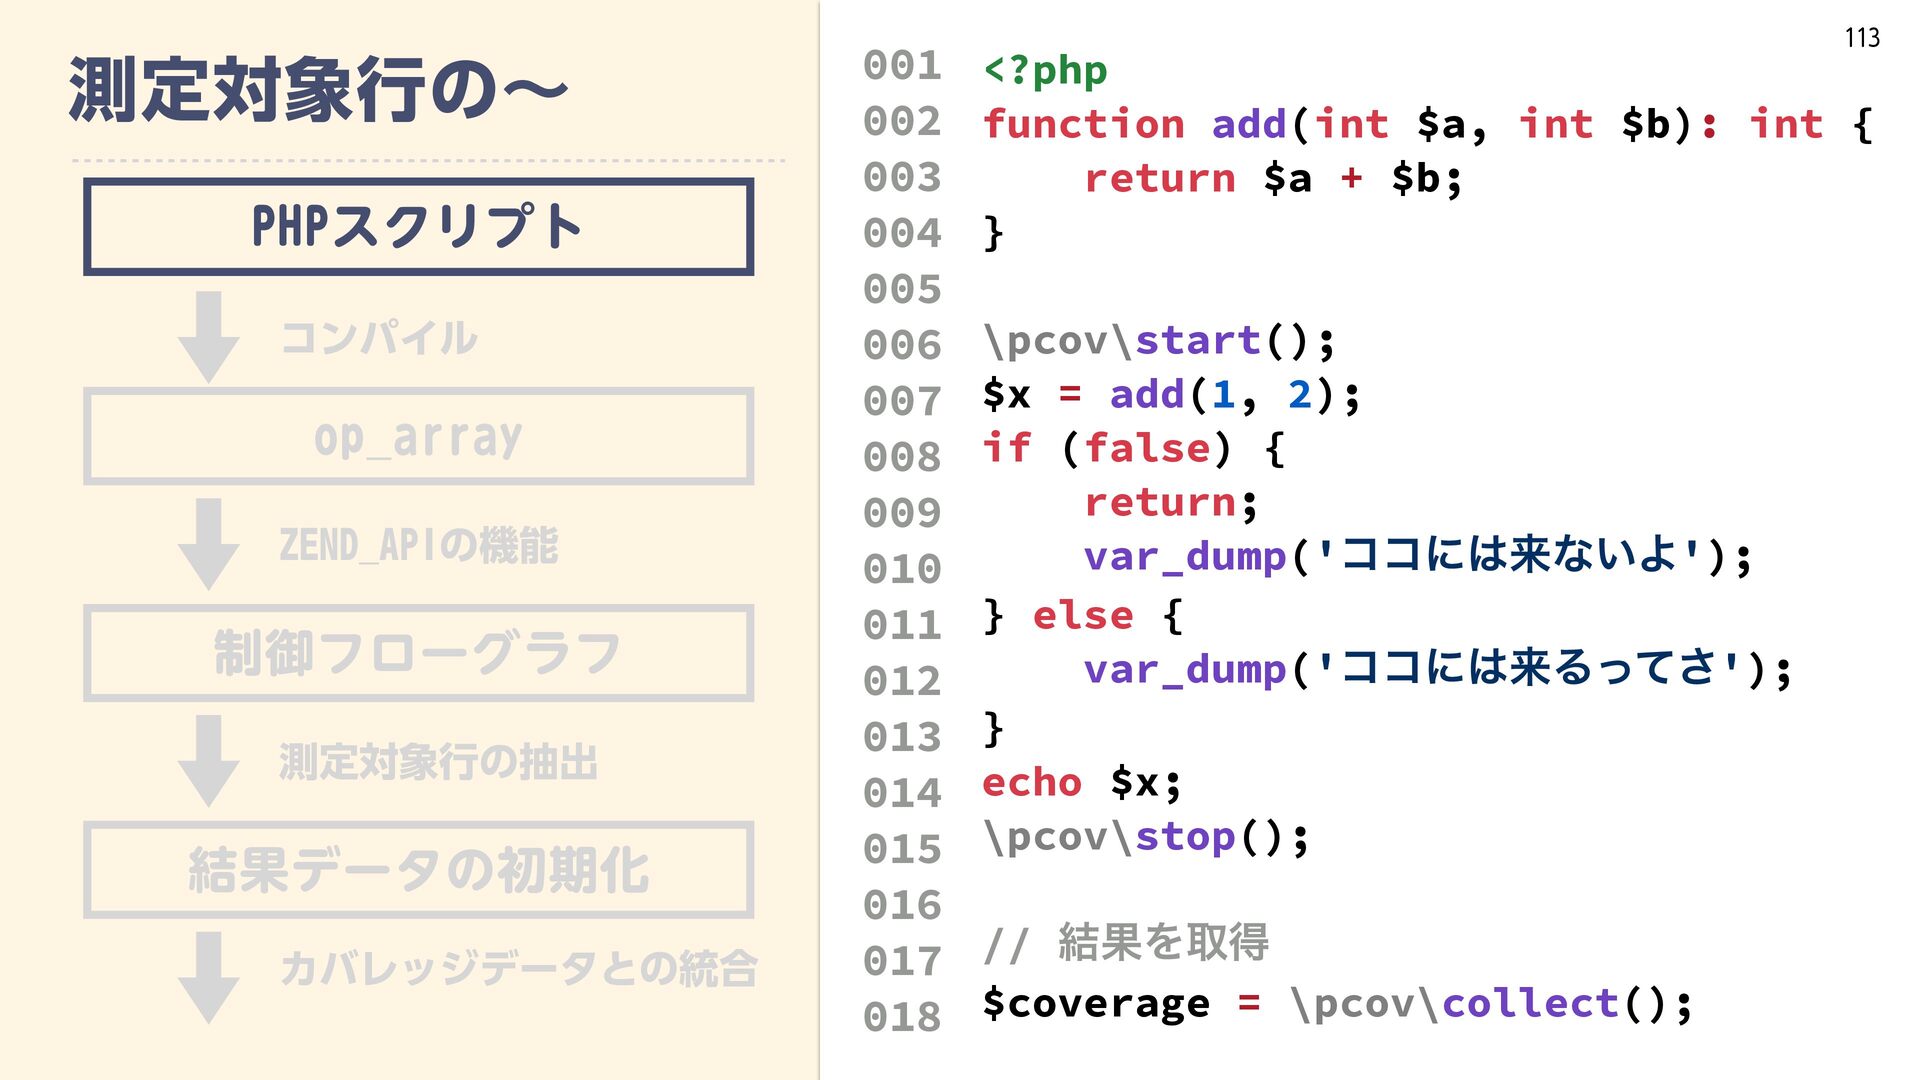Click the arrow beside コンパイル

pos(208,337)
